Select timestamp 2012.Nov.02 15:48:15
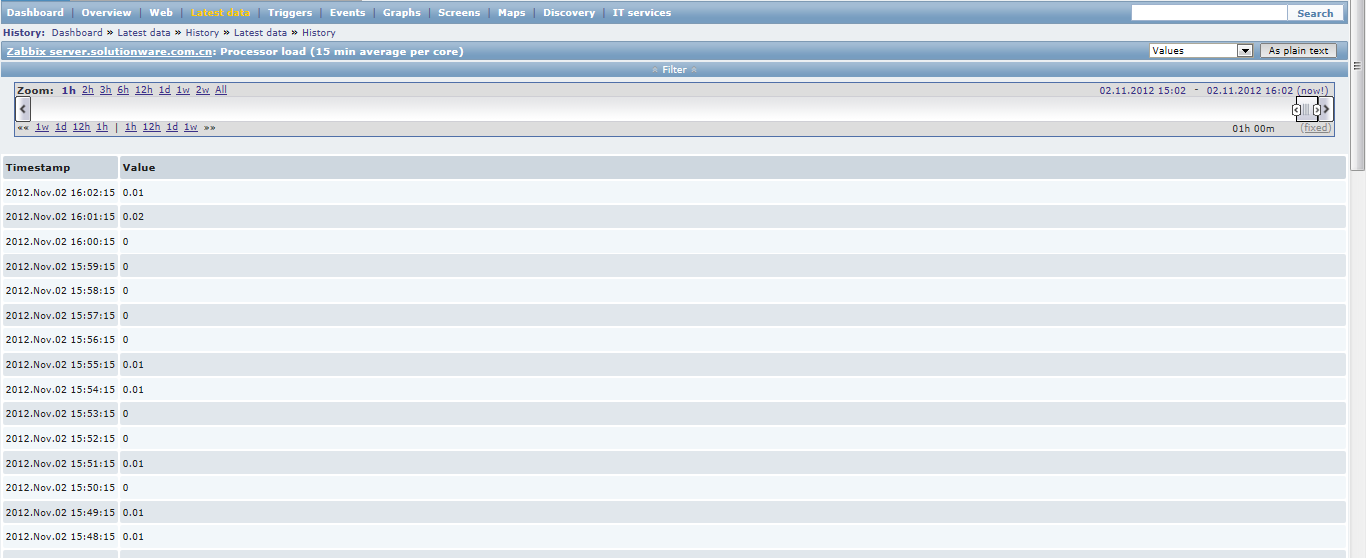 [x=60, y=536]
